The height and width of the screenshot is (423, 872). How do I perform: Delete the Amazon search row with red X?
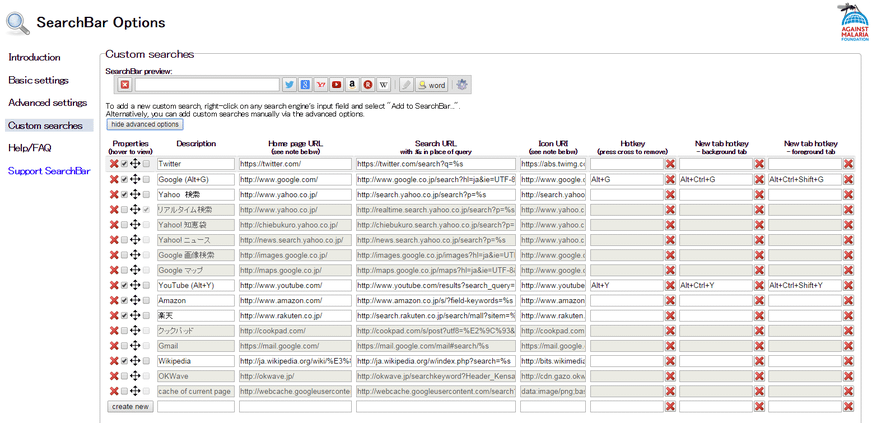tap(114, 300)
